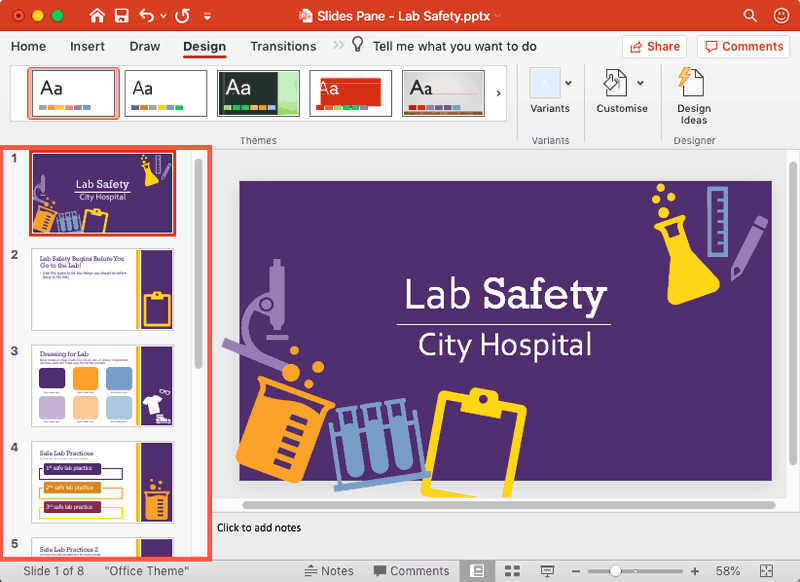Switch to Slide Sorter view
The height and width of the screenshot is (582, 800).
512,571
